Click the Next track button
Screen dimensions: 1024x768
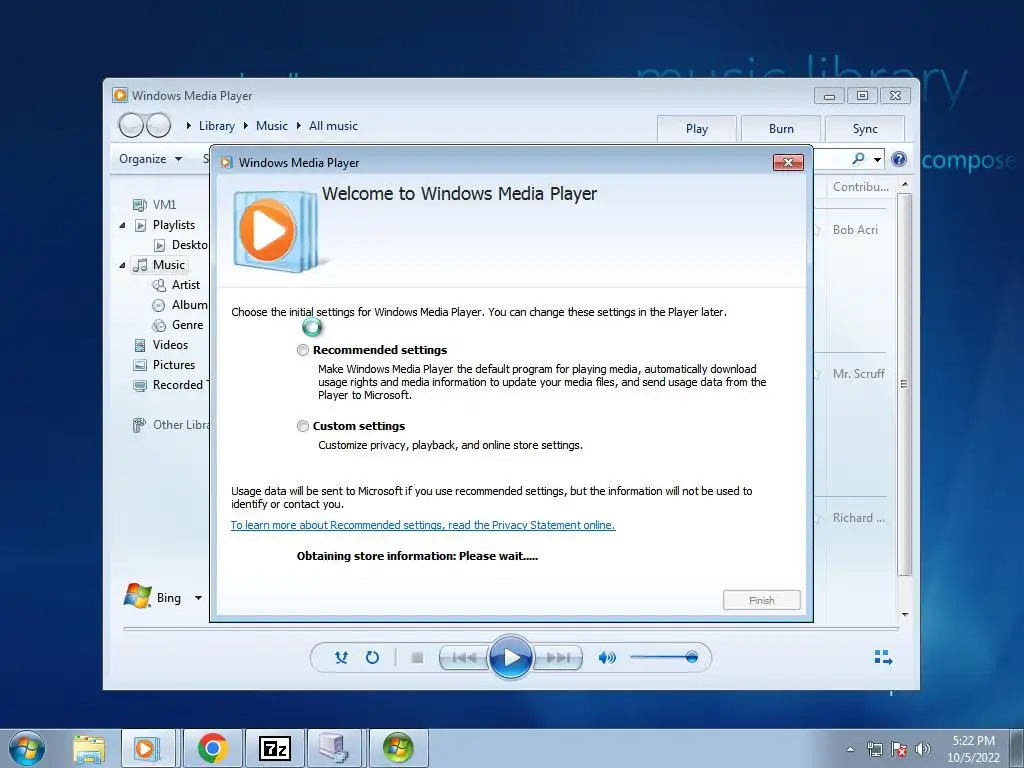point(557,658)
